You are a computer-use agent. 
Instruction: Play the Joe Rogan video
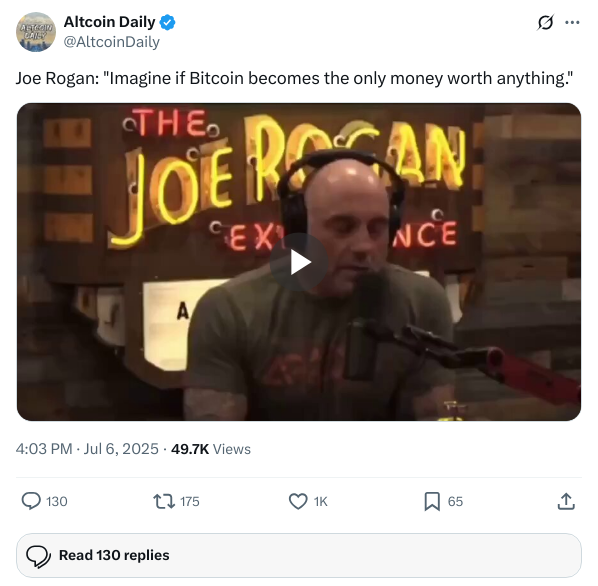pyautogui.click(x=299, y=262)
